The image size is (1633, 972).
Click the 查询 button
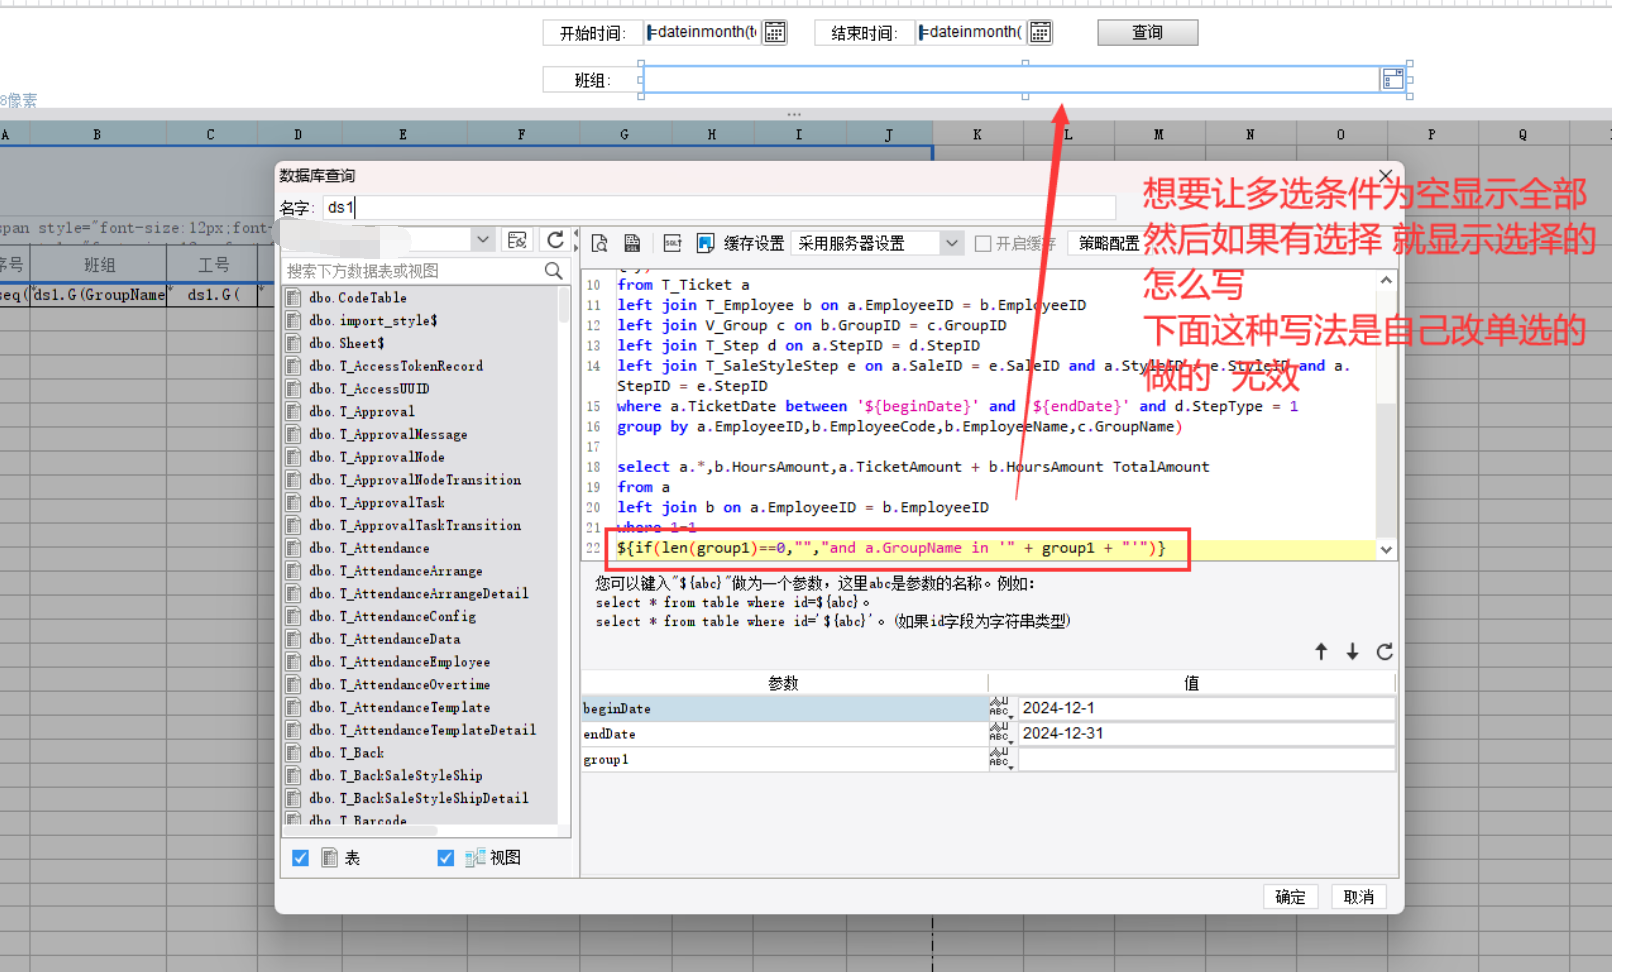[x=1147, y=33]
